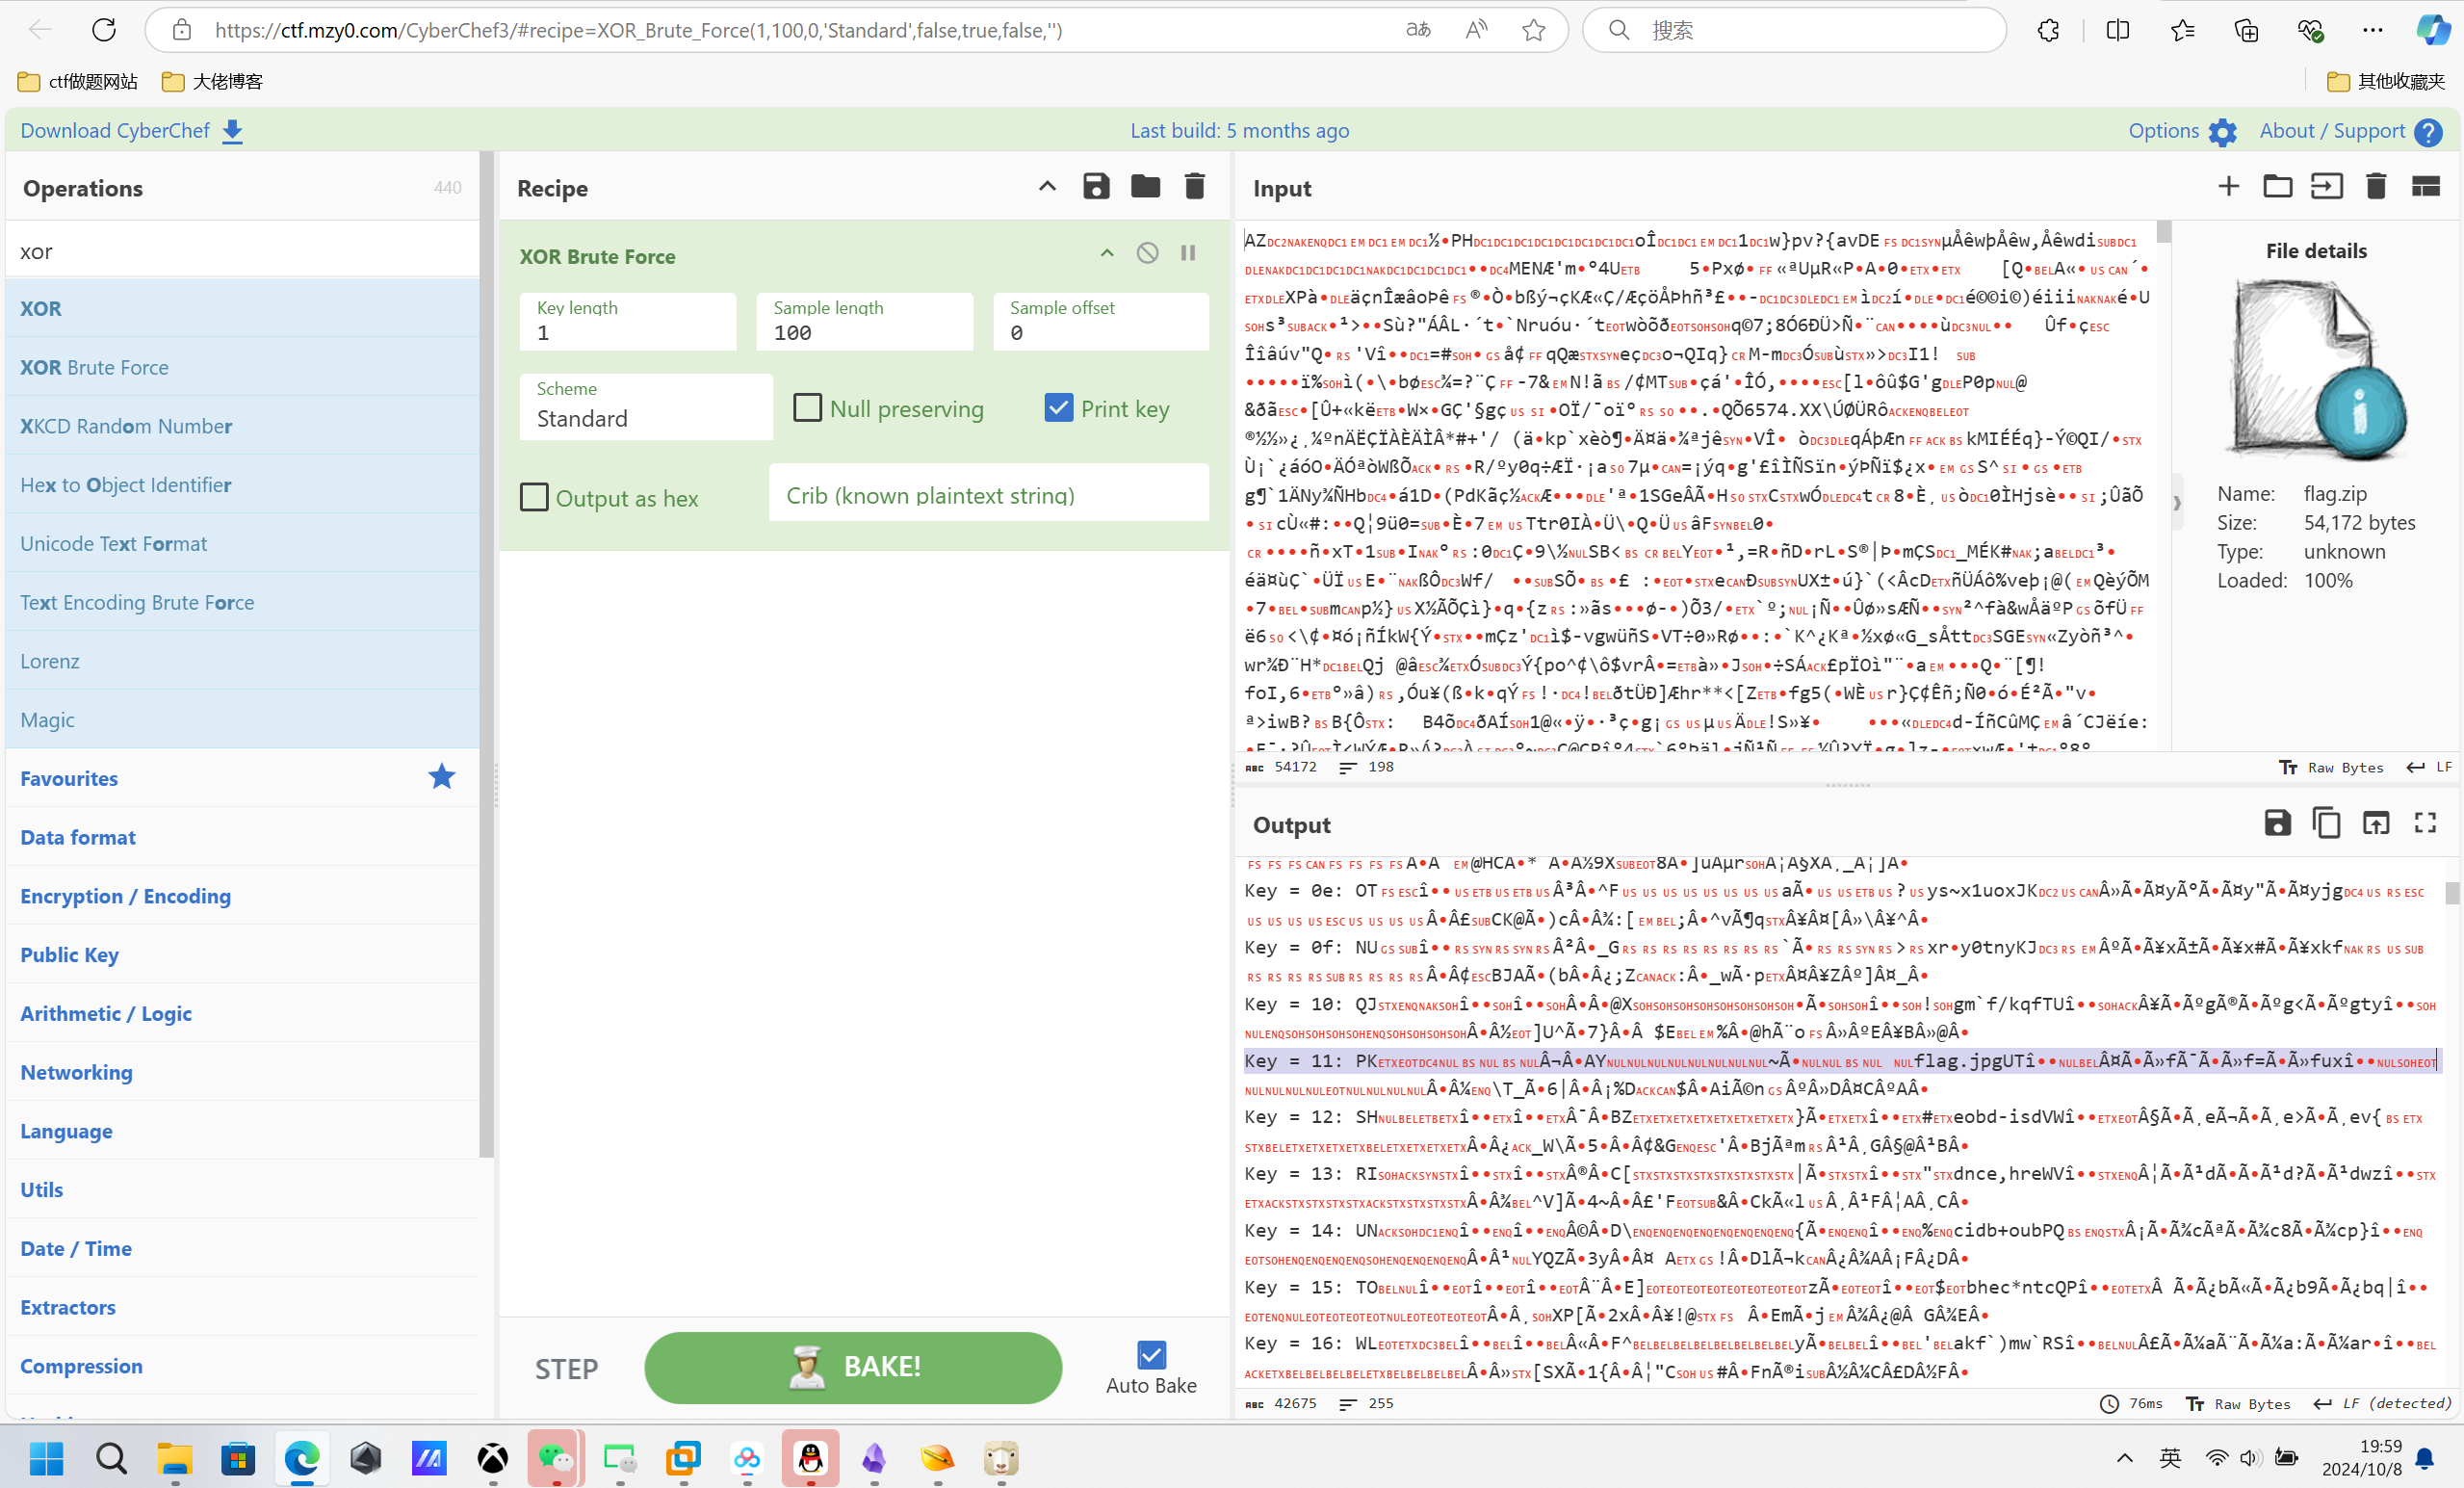
Task: Select the Magic operation
Action: click(242, 720)
